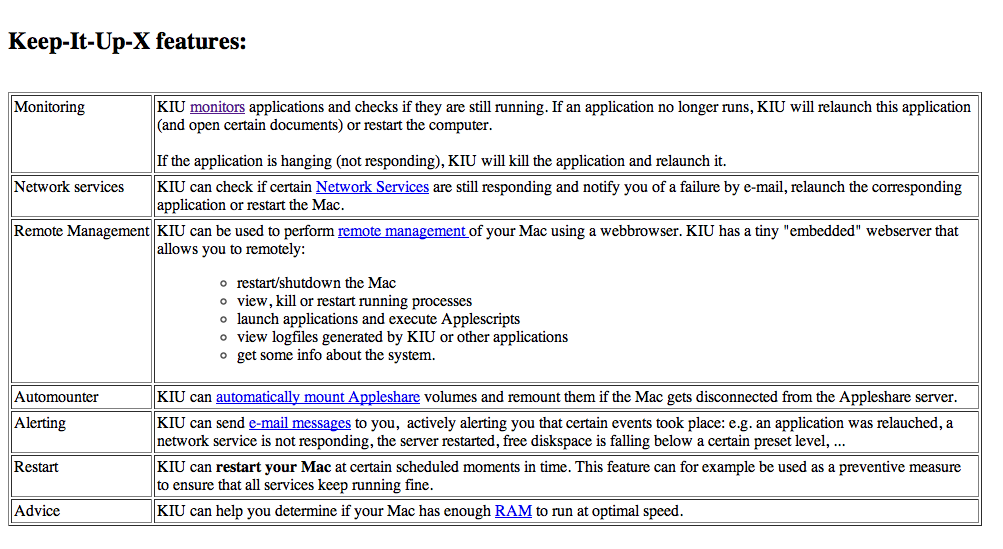Select the "Network services" row label

(x=69, y=187)
